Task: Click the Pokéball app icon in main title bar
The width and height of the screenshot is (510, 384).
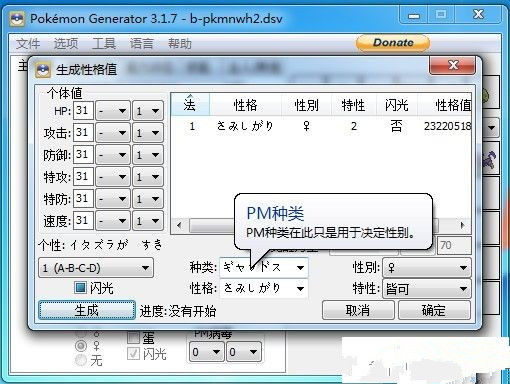Action: [x=17, y=19]
